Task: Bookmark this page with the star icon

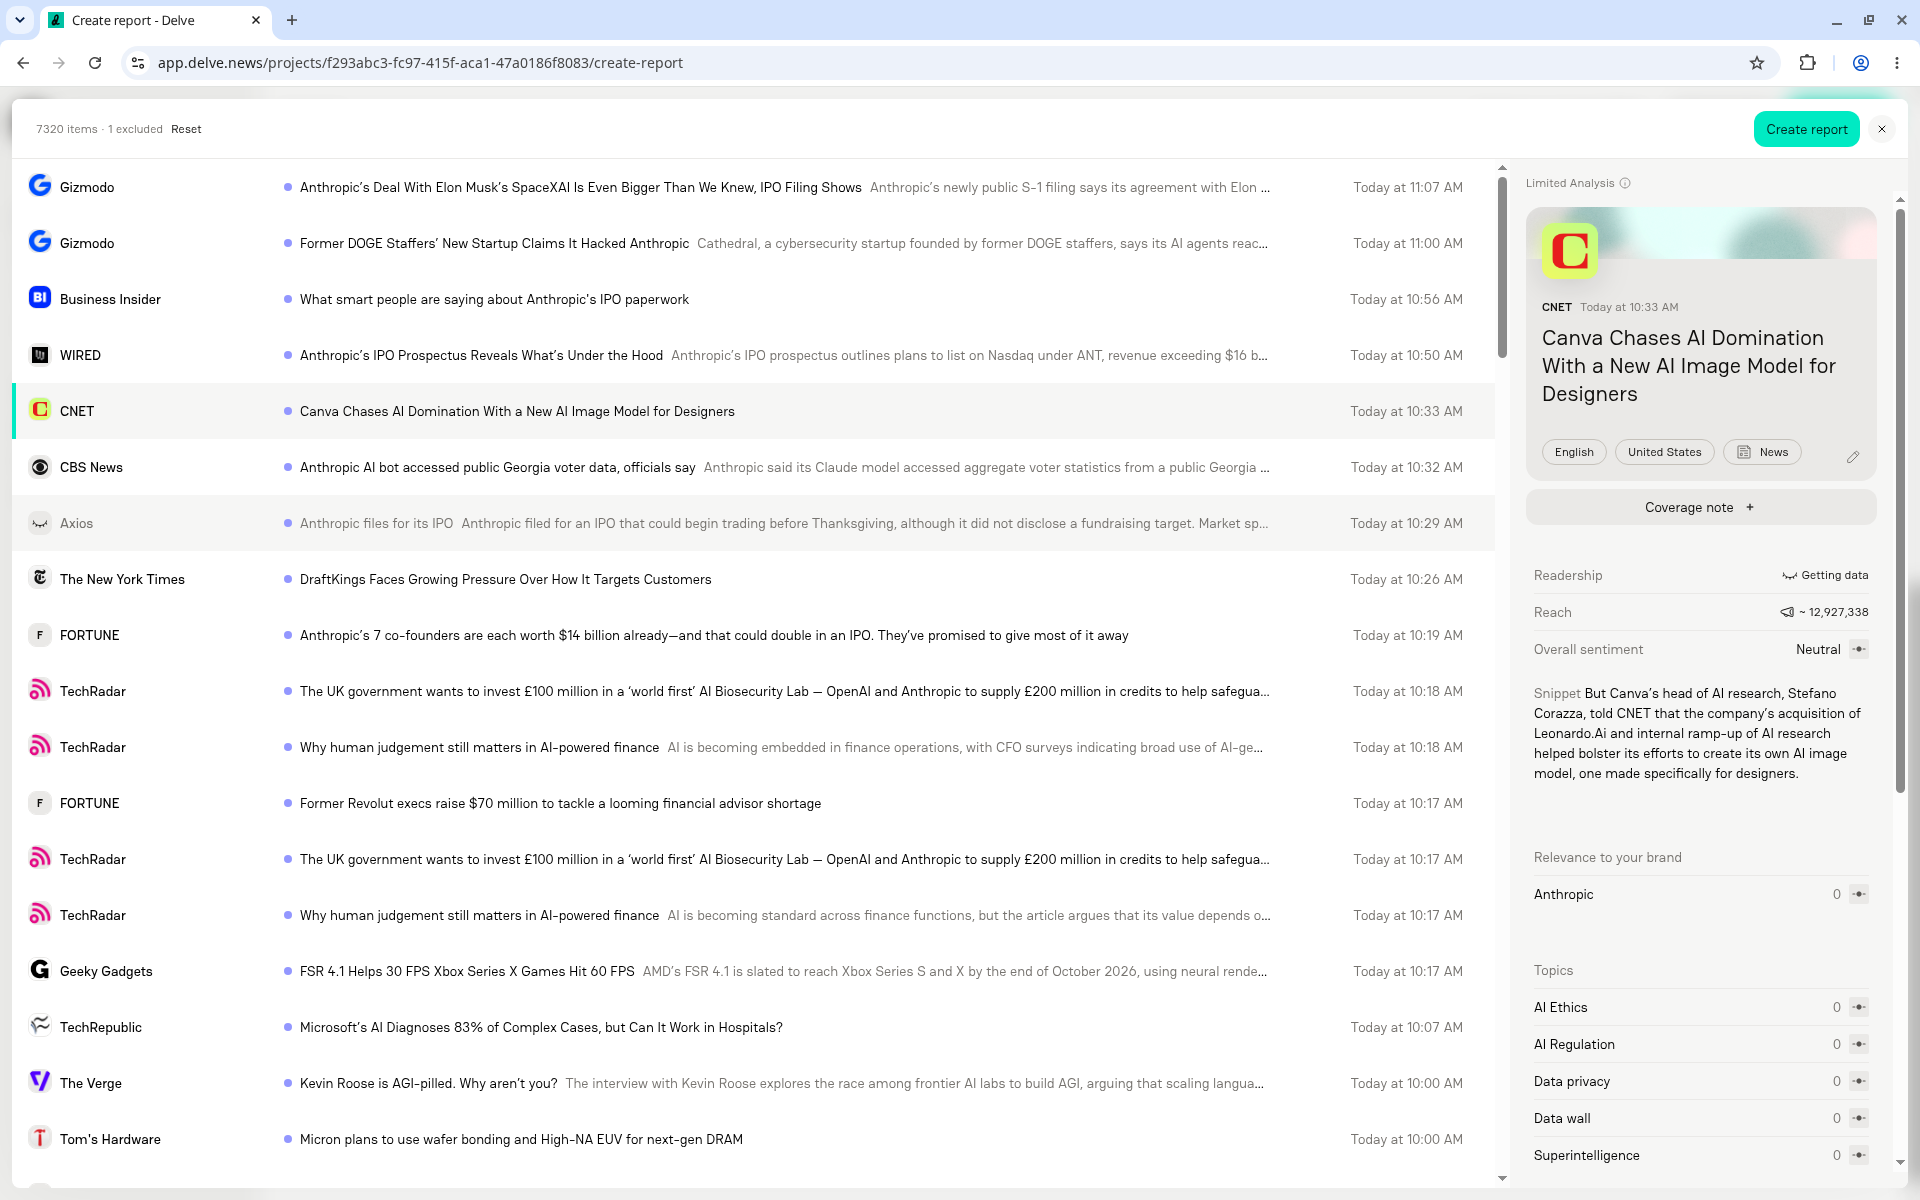Action: coord(1757,63)
